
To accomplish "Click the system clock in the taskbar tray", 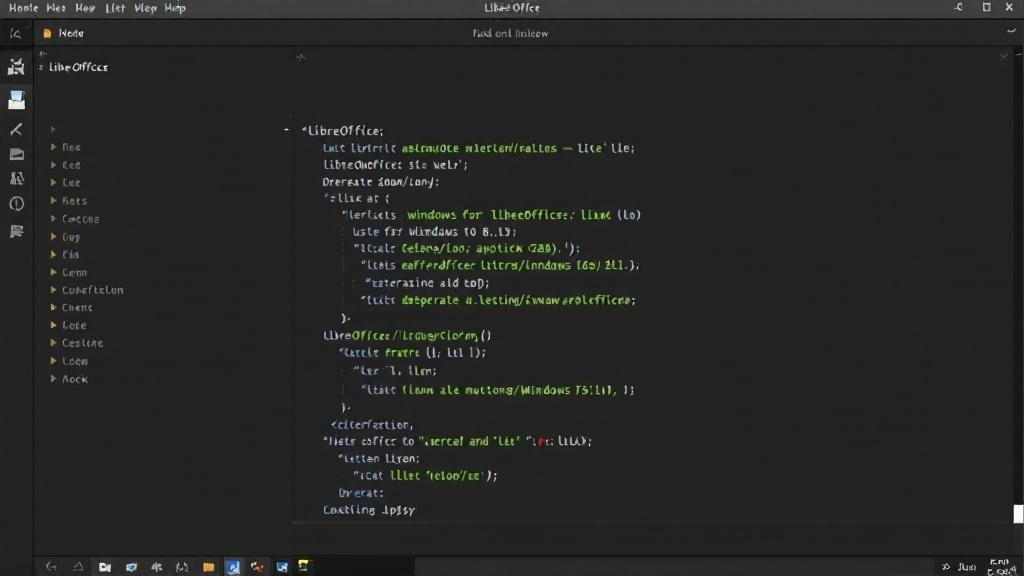I will pos(1001,567).
